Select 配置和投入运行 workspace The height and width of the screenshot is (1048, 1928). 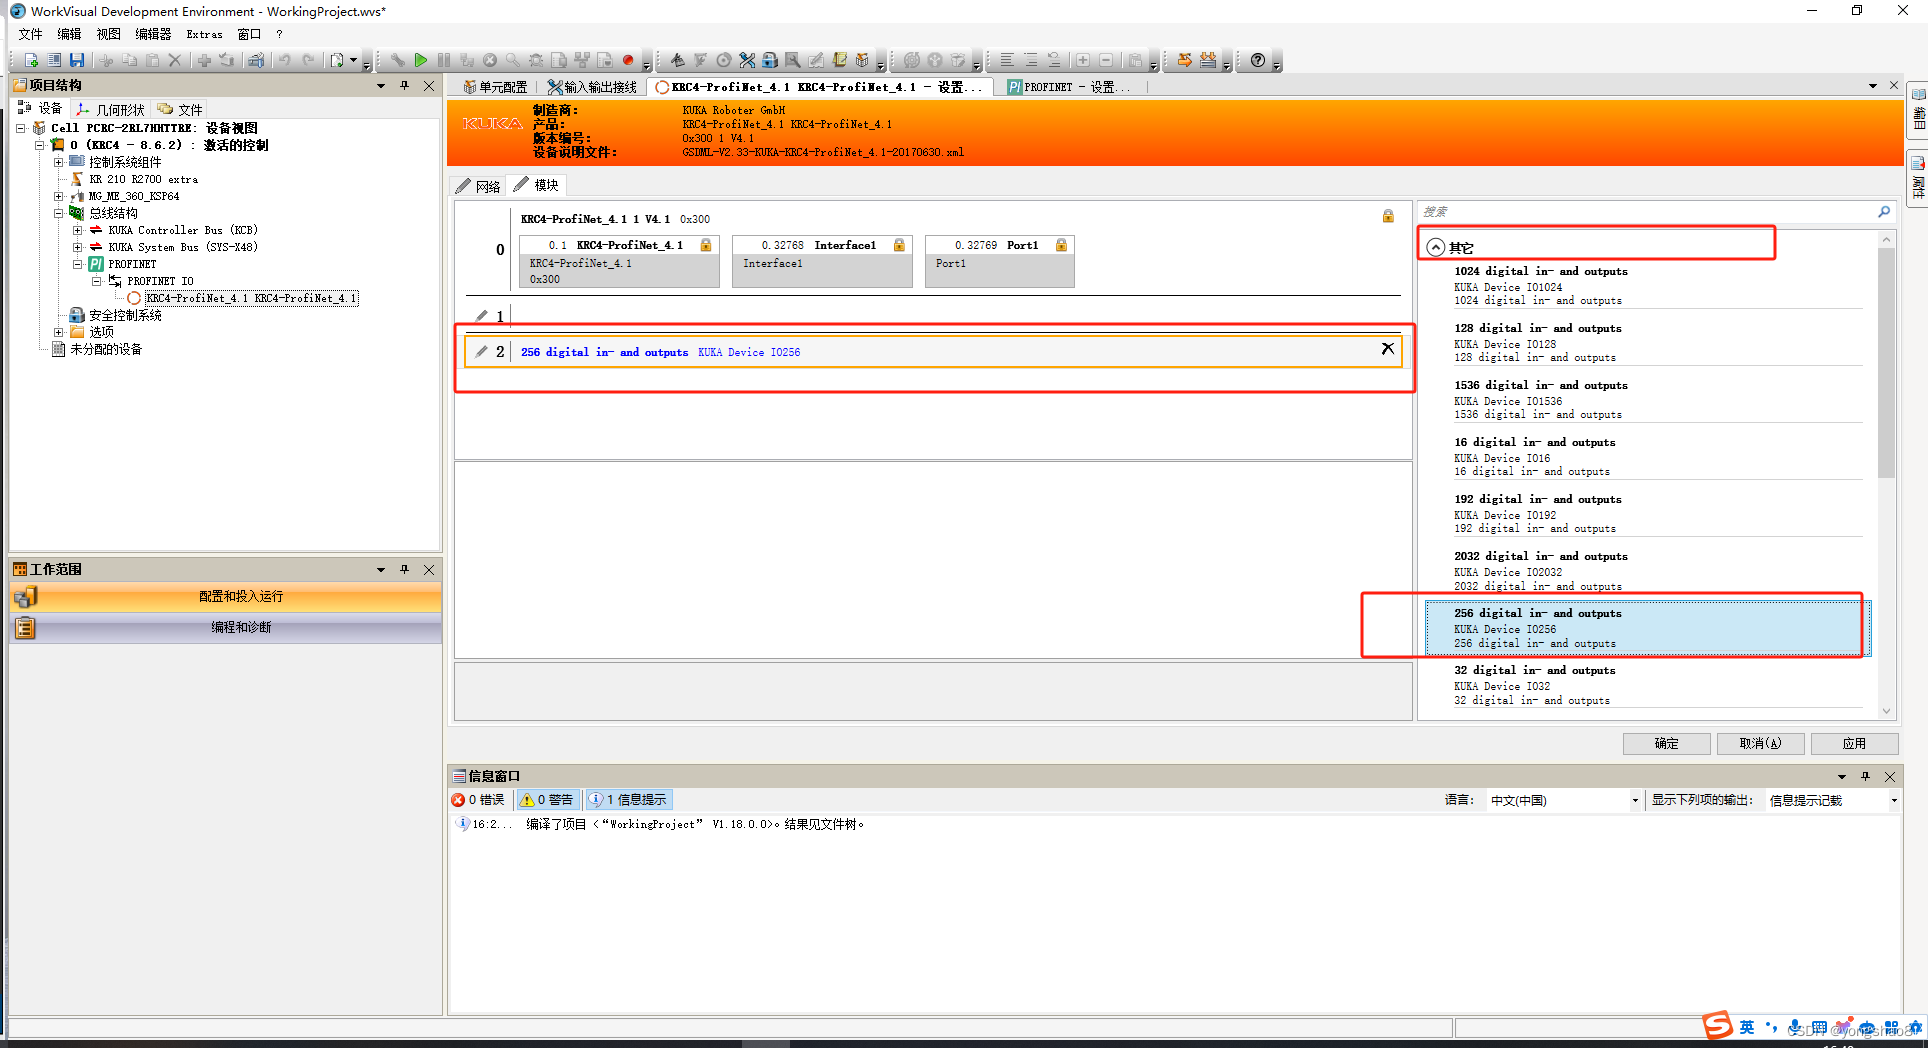click(x=226, y=596)
